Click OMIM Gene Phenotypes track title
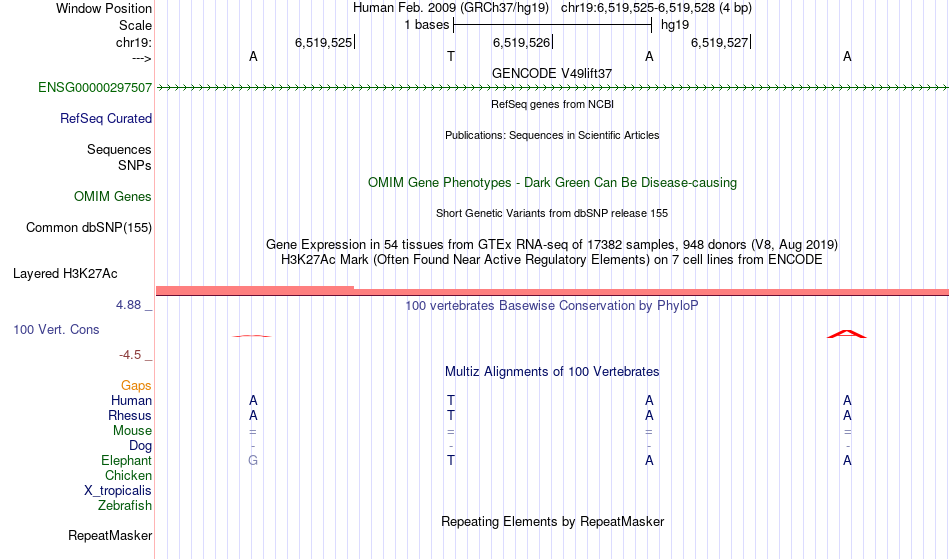Screen dimensions: 950x559 [x=553, y=183]
